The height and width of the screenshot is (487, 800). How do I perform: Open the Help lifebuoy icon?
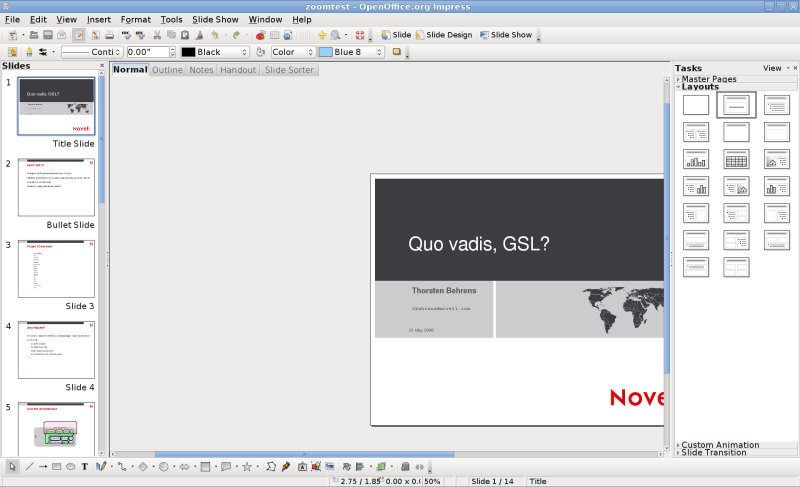click(359, 35)
